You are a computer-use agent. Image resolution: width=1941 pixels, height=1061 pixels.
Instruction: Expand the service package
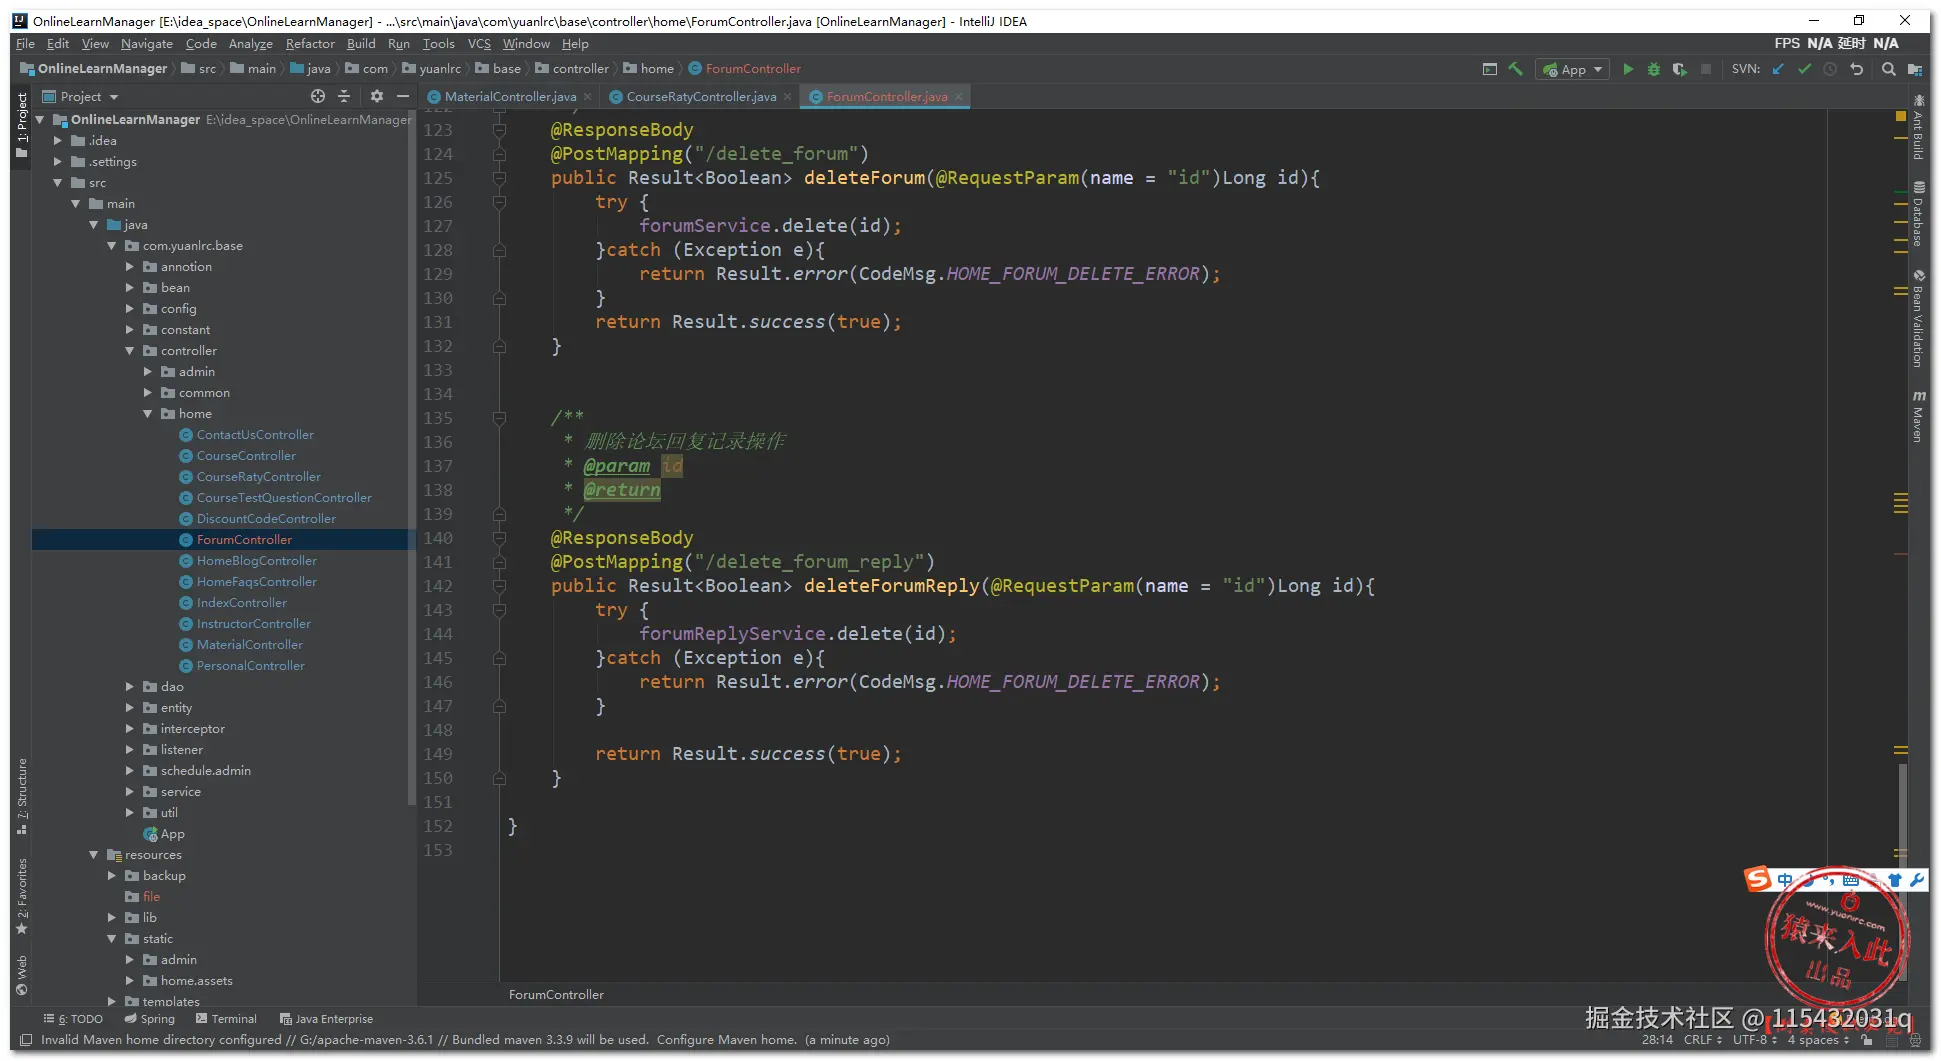click(130, 792)
